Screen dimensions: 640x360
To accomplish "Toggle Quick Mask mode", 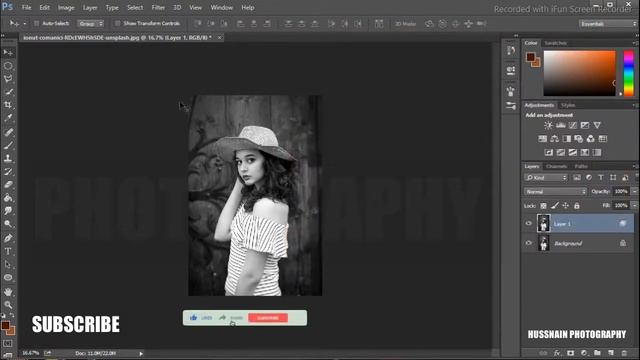I will [8, 343].
